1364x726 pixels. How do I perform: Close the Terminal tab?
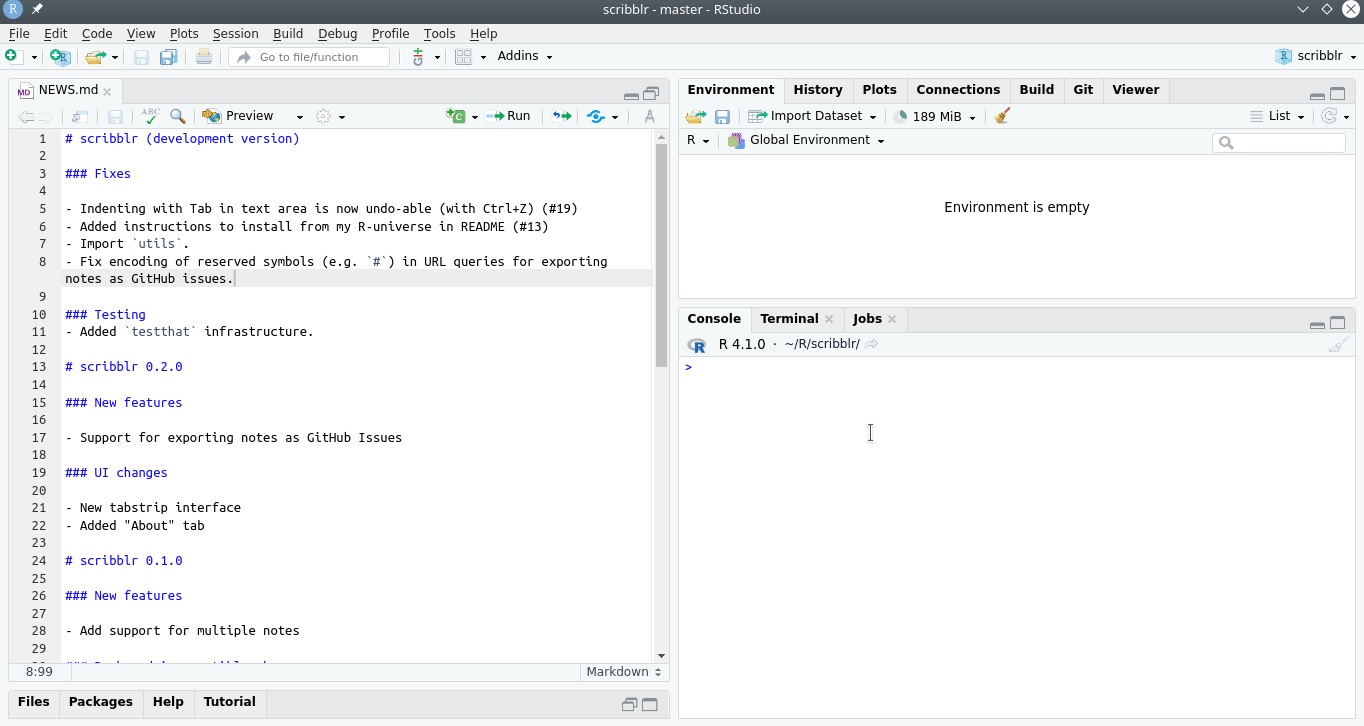[x=829, y=319]
